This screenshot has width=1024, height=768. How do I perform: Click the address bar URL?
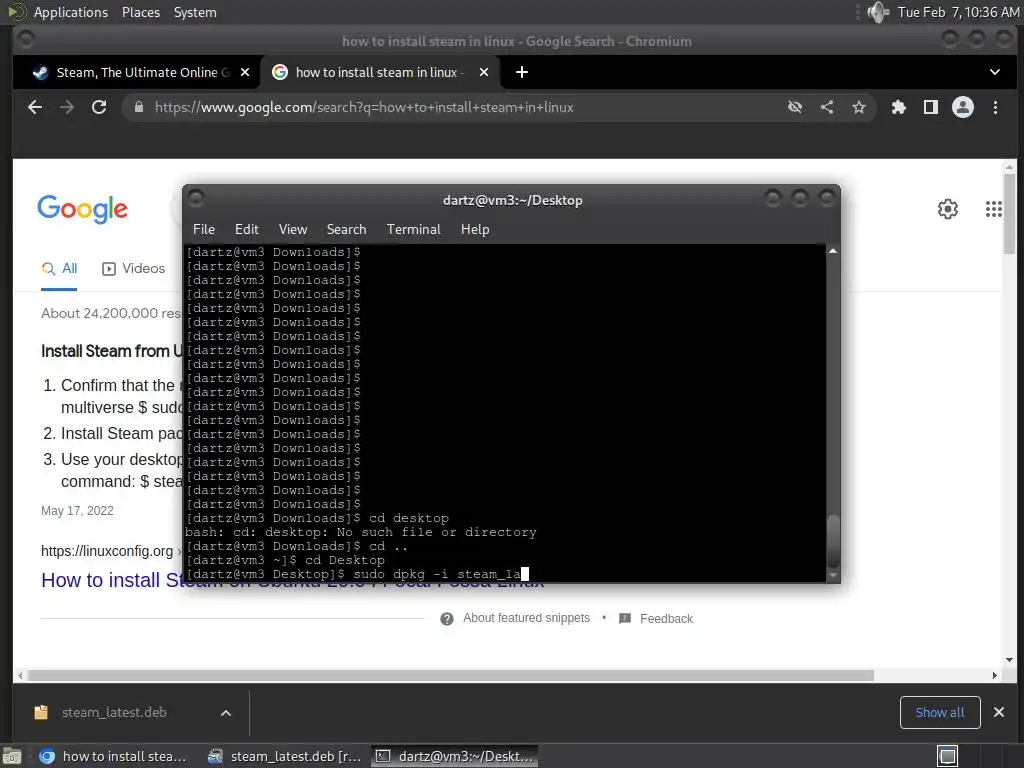click(364, 107)
